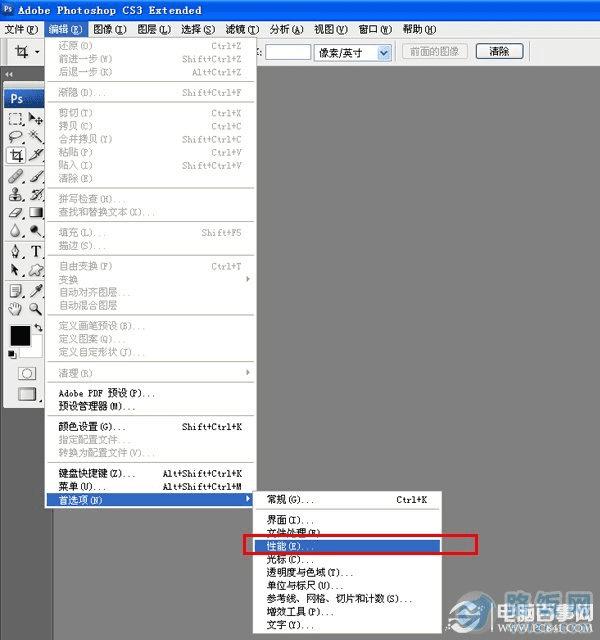Click the resolution input field
This screenshot has width=600, height=640.
click(288, 52)
